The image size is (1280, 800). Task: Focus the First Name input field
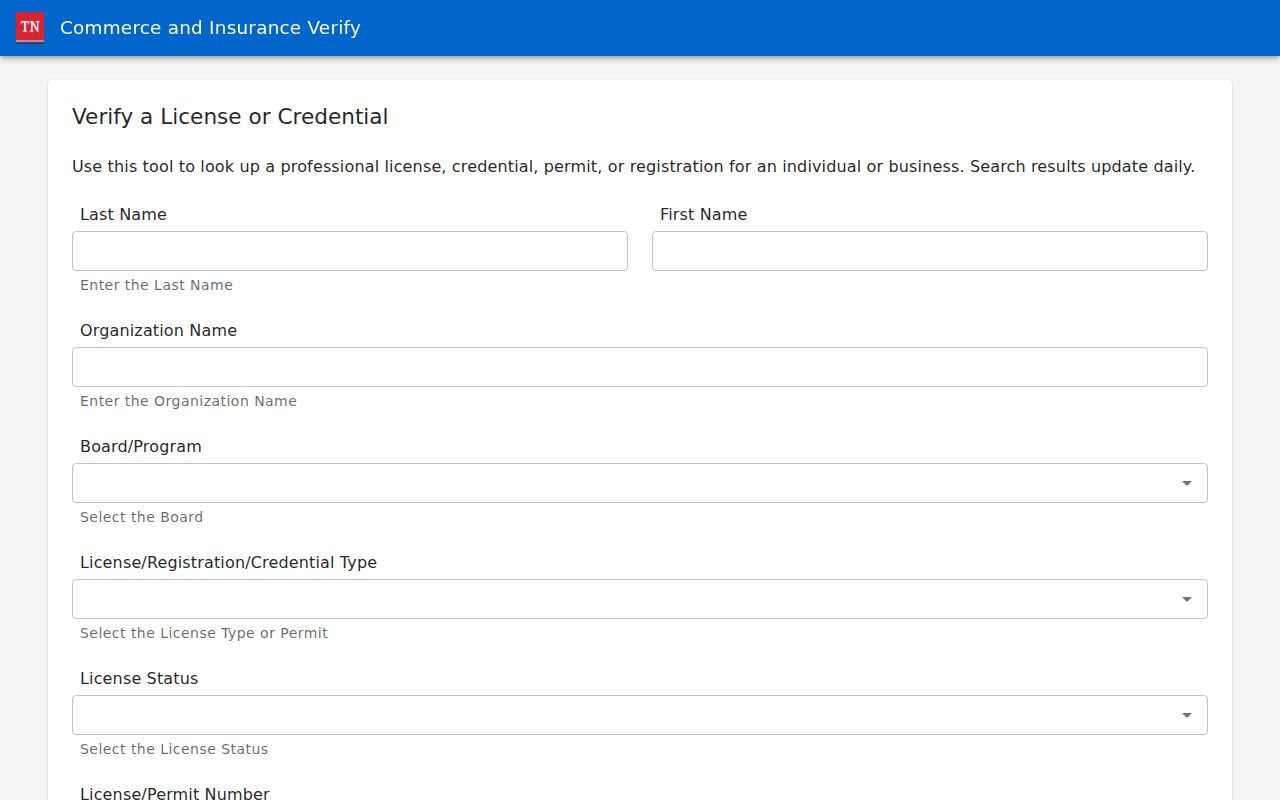930,251
